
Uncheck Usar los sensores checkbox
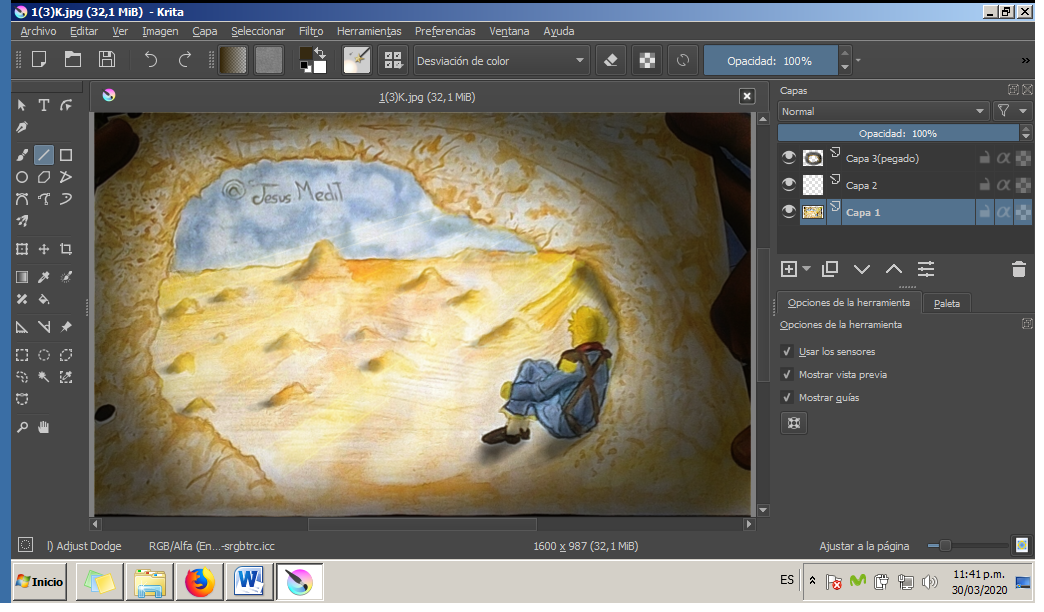click(x=787, y=352)
